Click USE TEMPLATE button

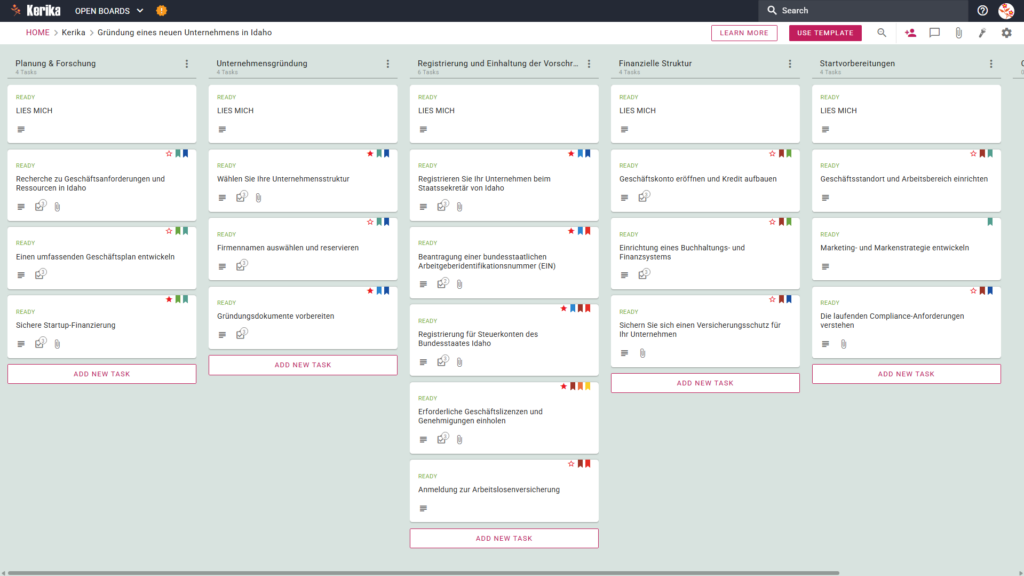825,33
